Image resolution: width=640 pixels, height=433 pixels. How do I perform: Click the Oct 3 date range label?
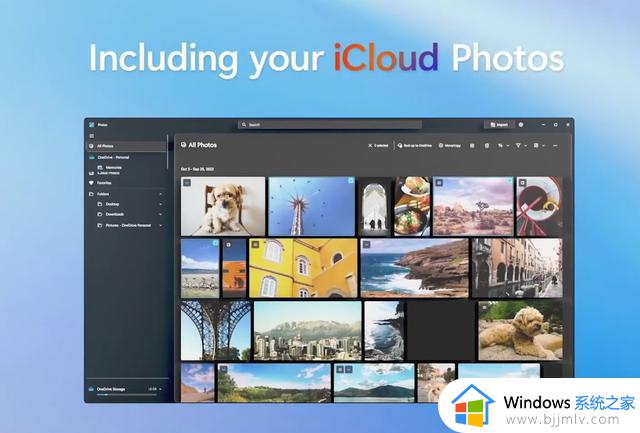point(197,169)
